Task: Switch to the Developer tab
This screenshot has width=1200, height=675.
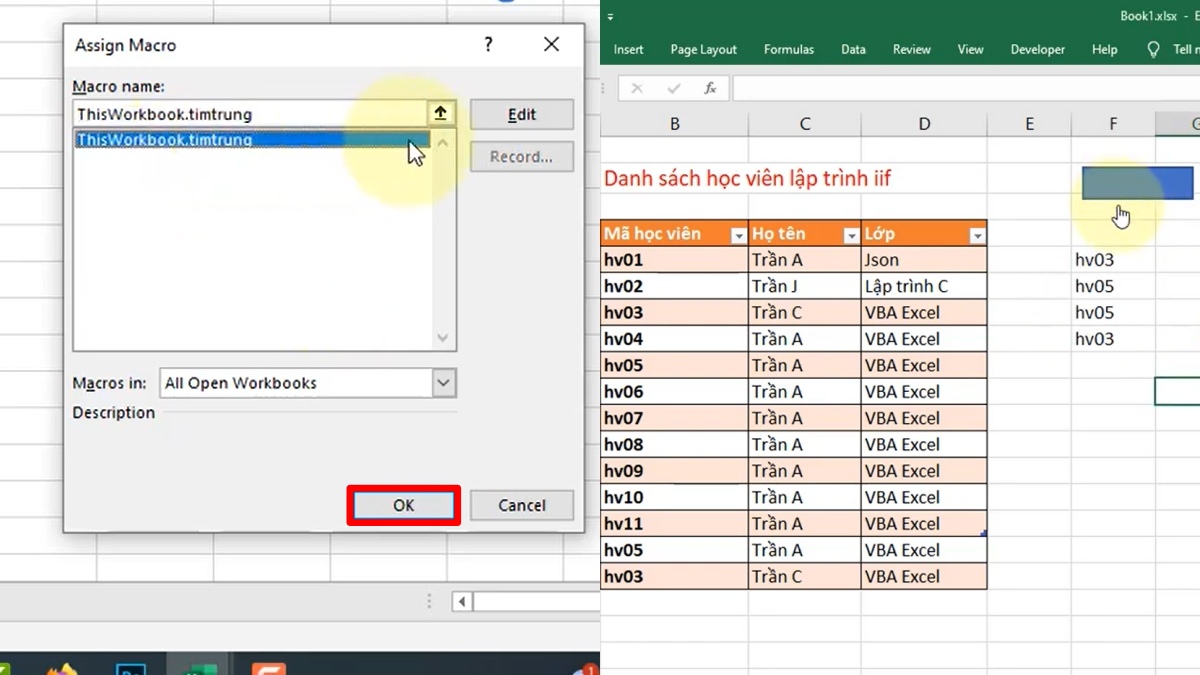Action: 1038,49
